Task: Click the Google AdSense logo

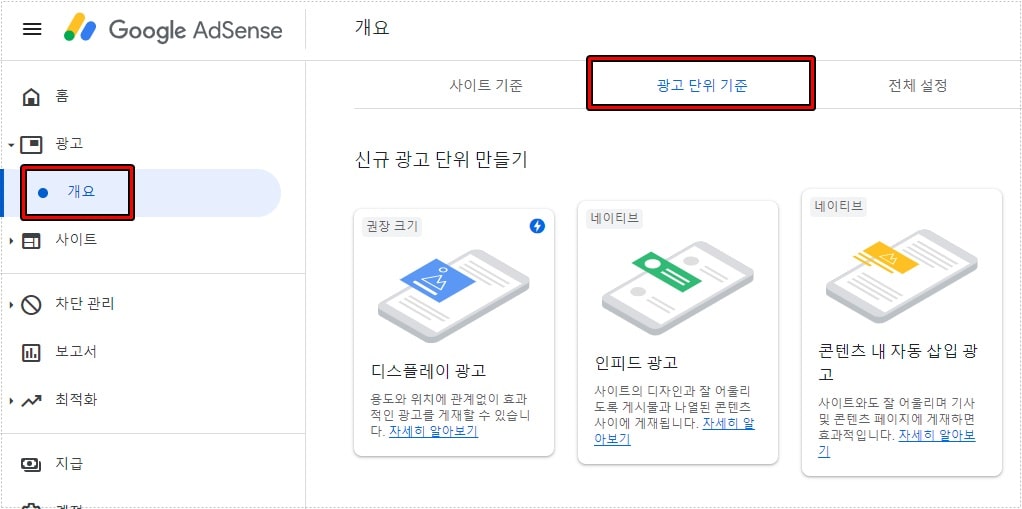Action: coord(174,29)
